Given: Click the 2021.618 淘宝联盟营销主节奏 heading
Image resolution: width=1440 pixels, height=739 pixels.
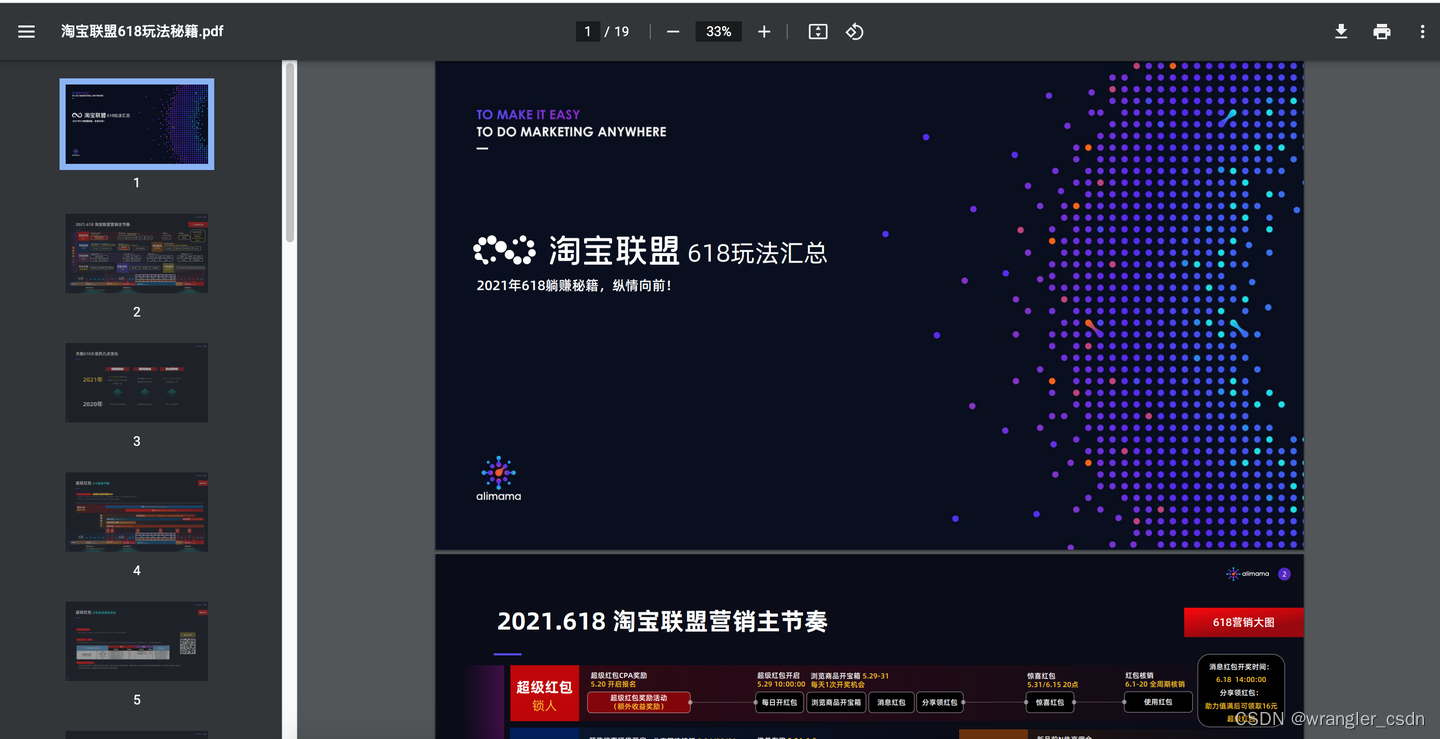Looking at the screenshot, I should pyautogui.click(x=662, y=622).
